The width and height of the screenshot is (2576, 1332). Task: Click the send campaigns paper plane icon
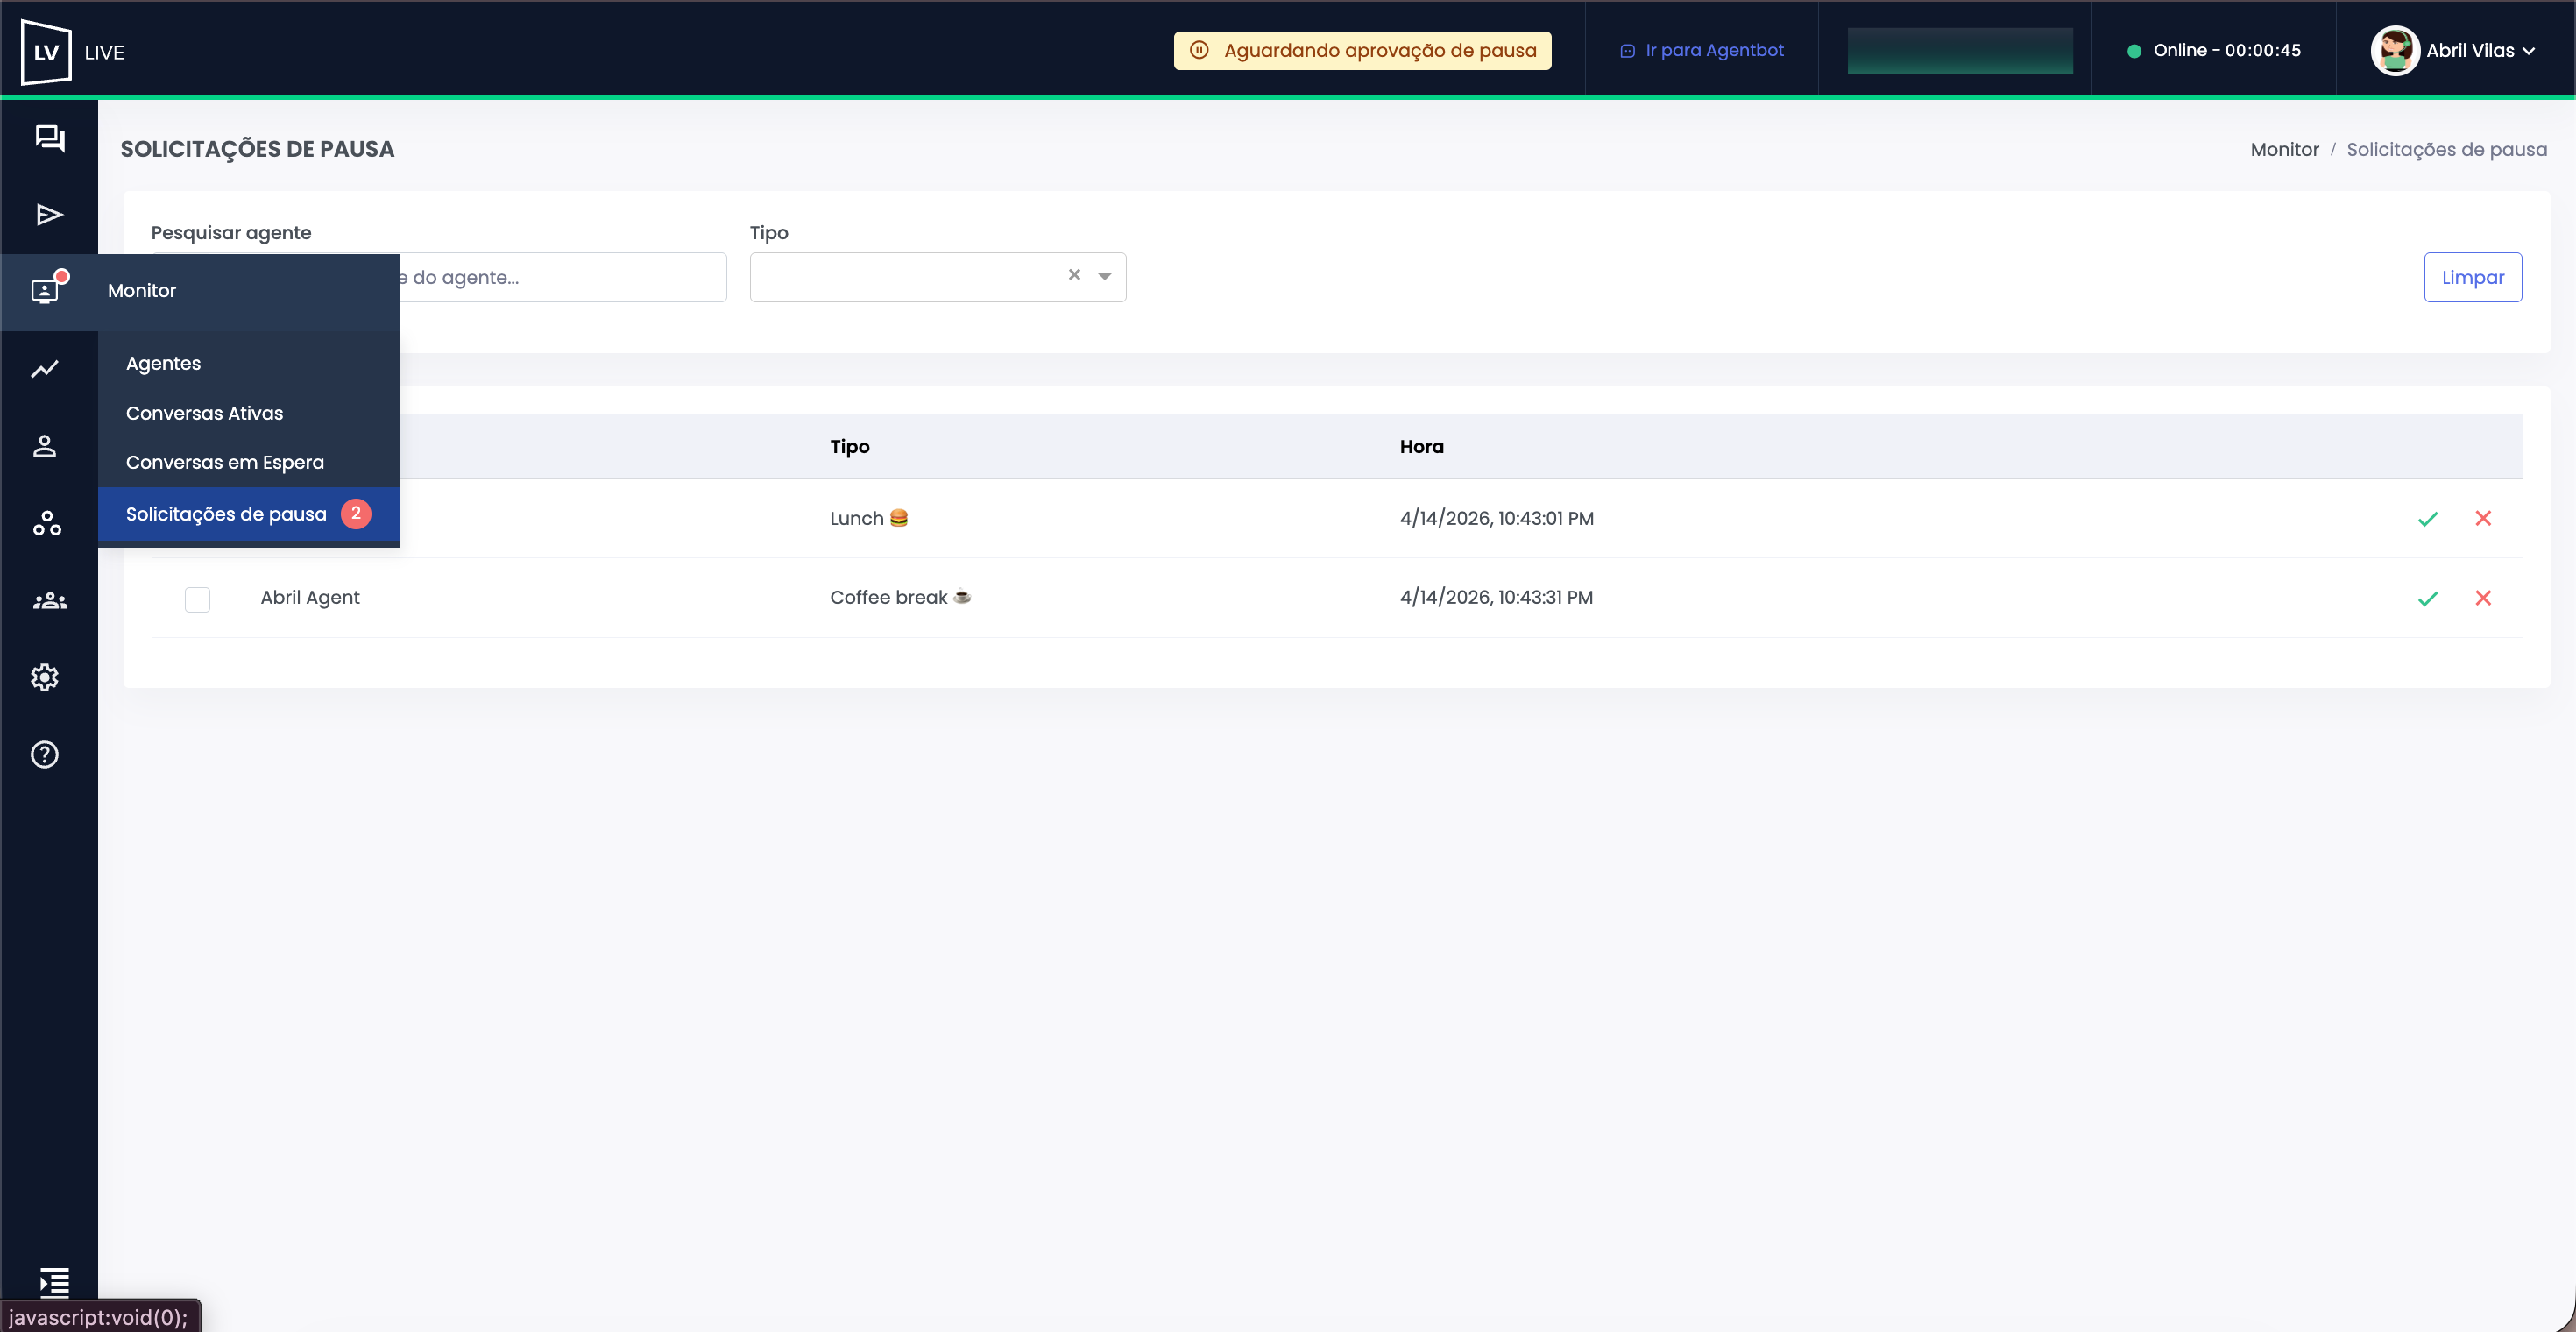49,214
